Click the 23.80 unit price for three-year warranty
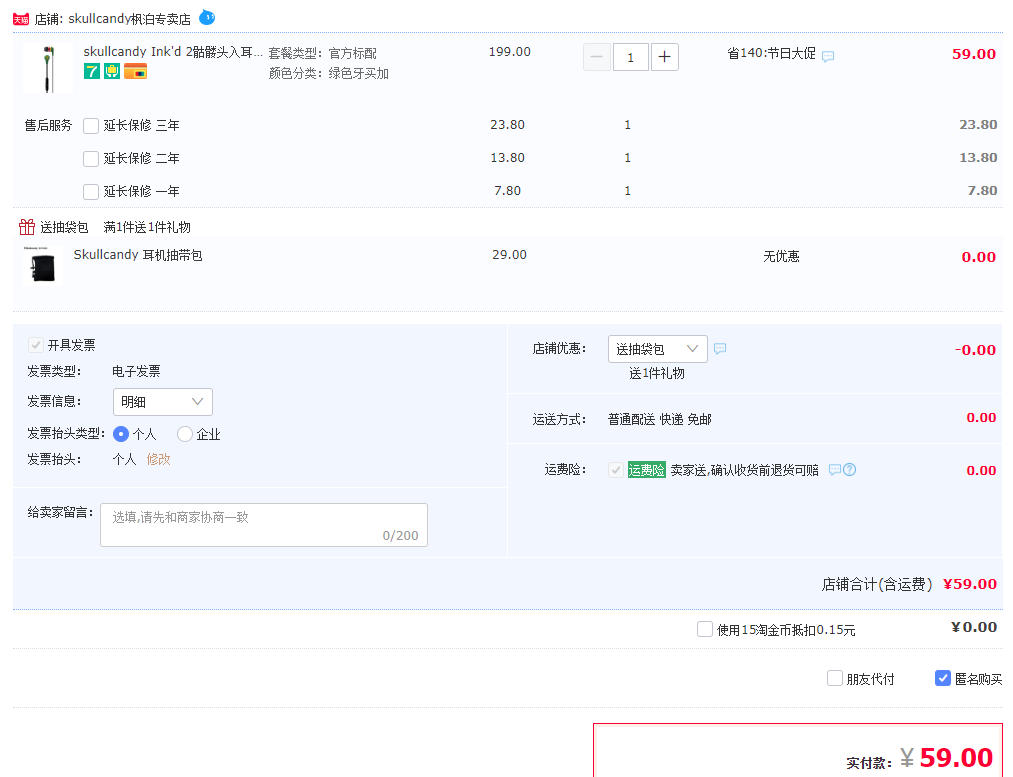The width and height of the screenshot is (1013, 777). 507,125
